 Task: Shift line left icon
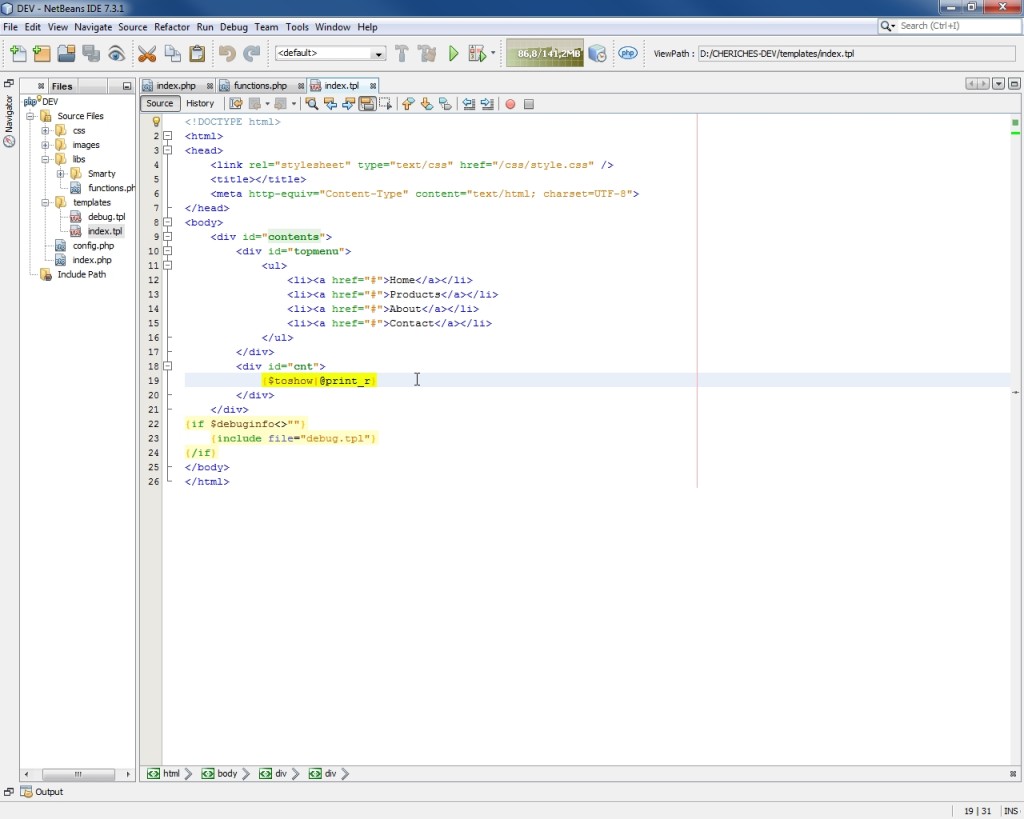point(469,104)
